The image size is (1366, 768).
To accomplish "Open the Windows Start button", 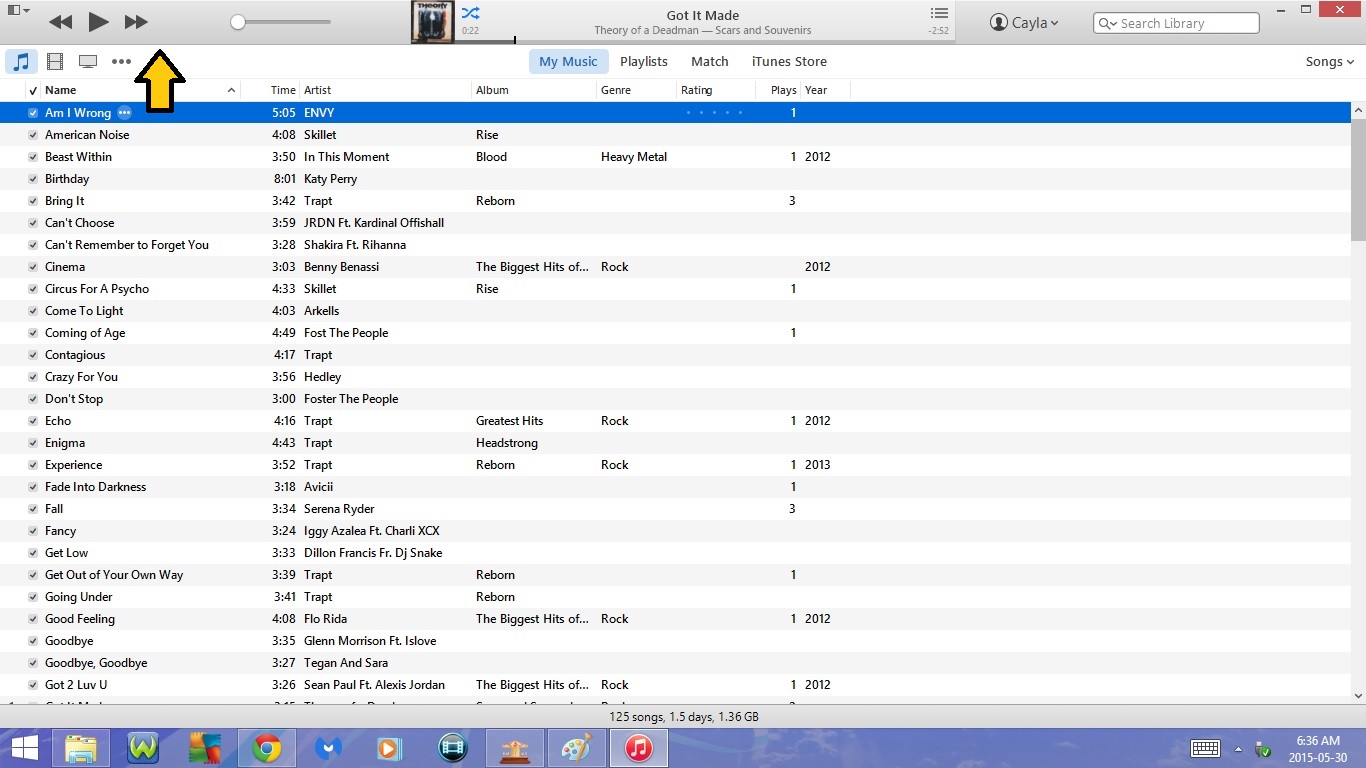I will point(24,748).
